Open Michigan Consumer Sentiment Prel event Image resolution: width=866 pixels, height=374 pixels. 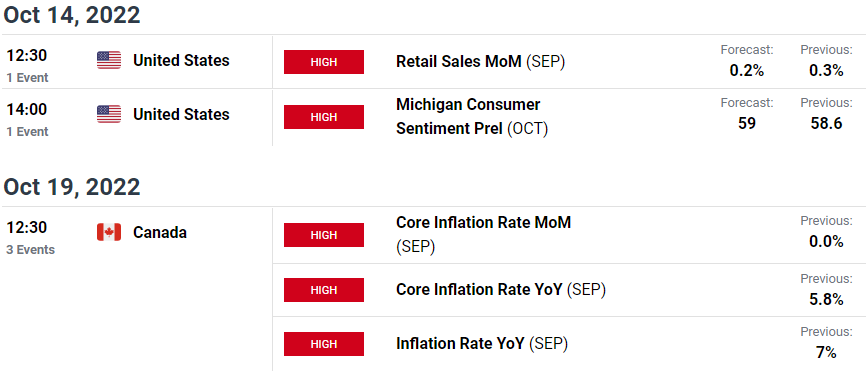coord(472,117)
